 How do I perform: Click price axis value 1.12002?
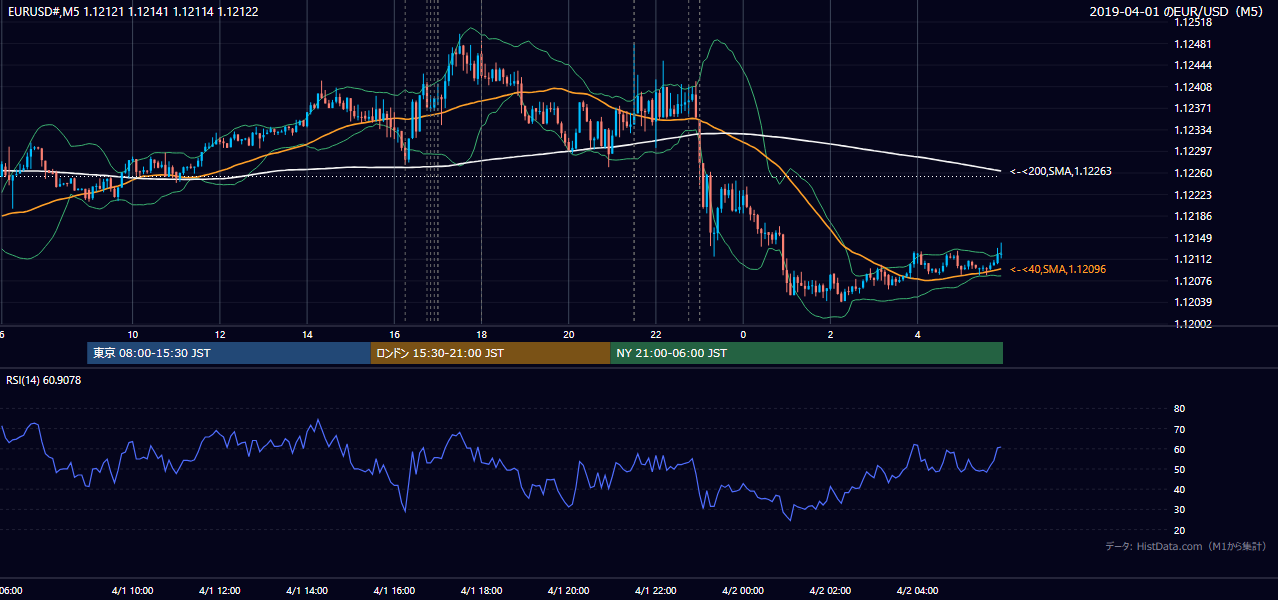1192,324
